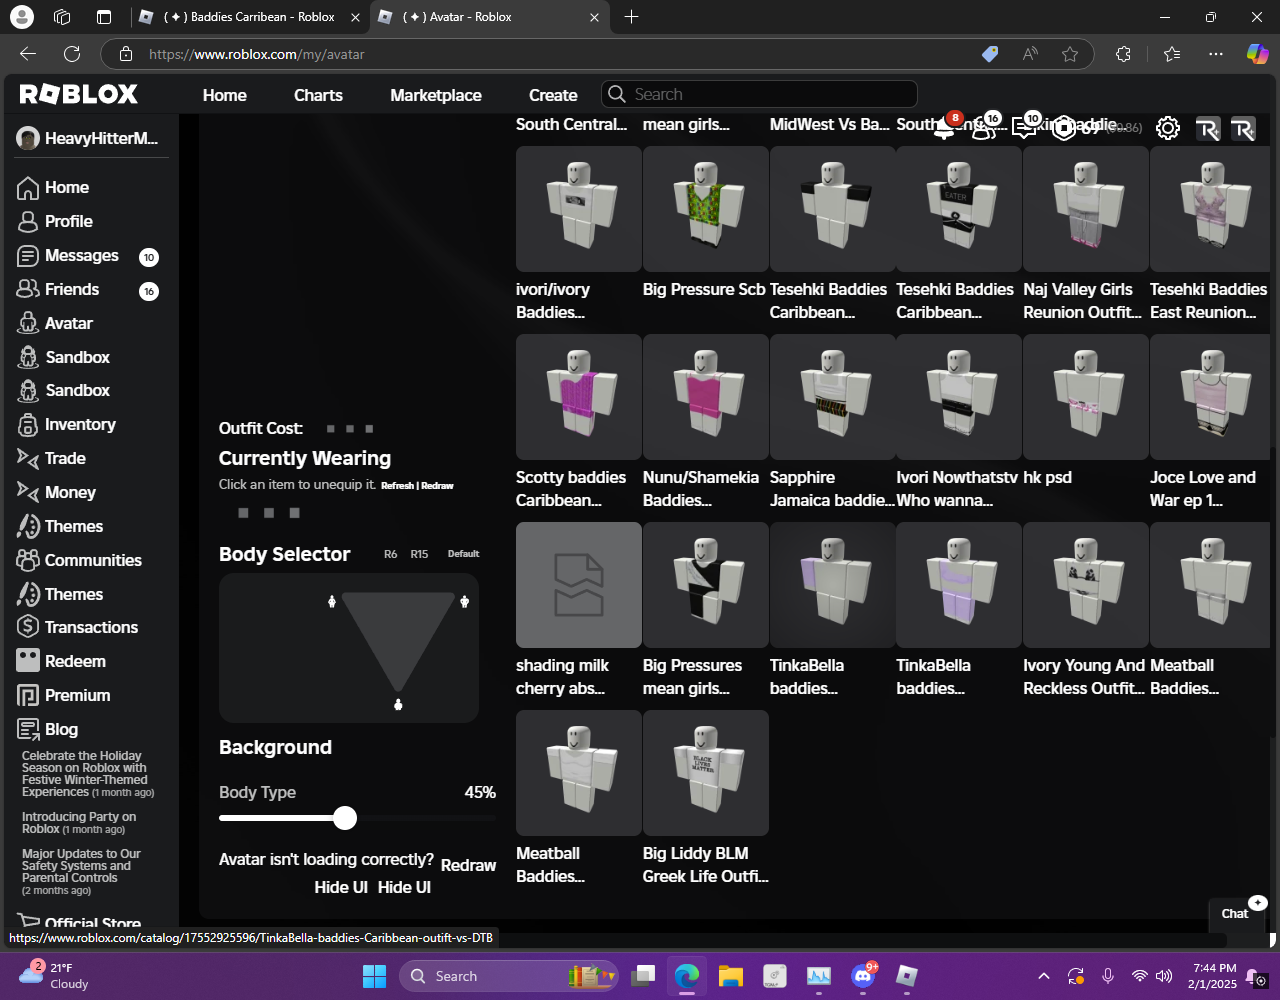
Task: Select R6 body option
Action: (391, 554)
